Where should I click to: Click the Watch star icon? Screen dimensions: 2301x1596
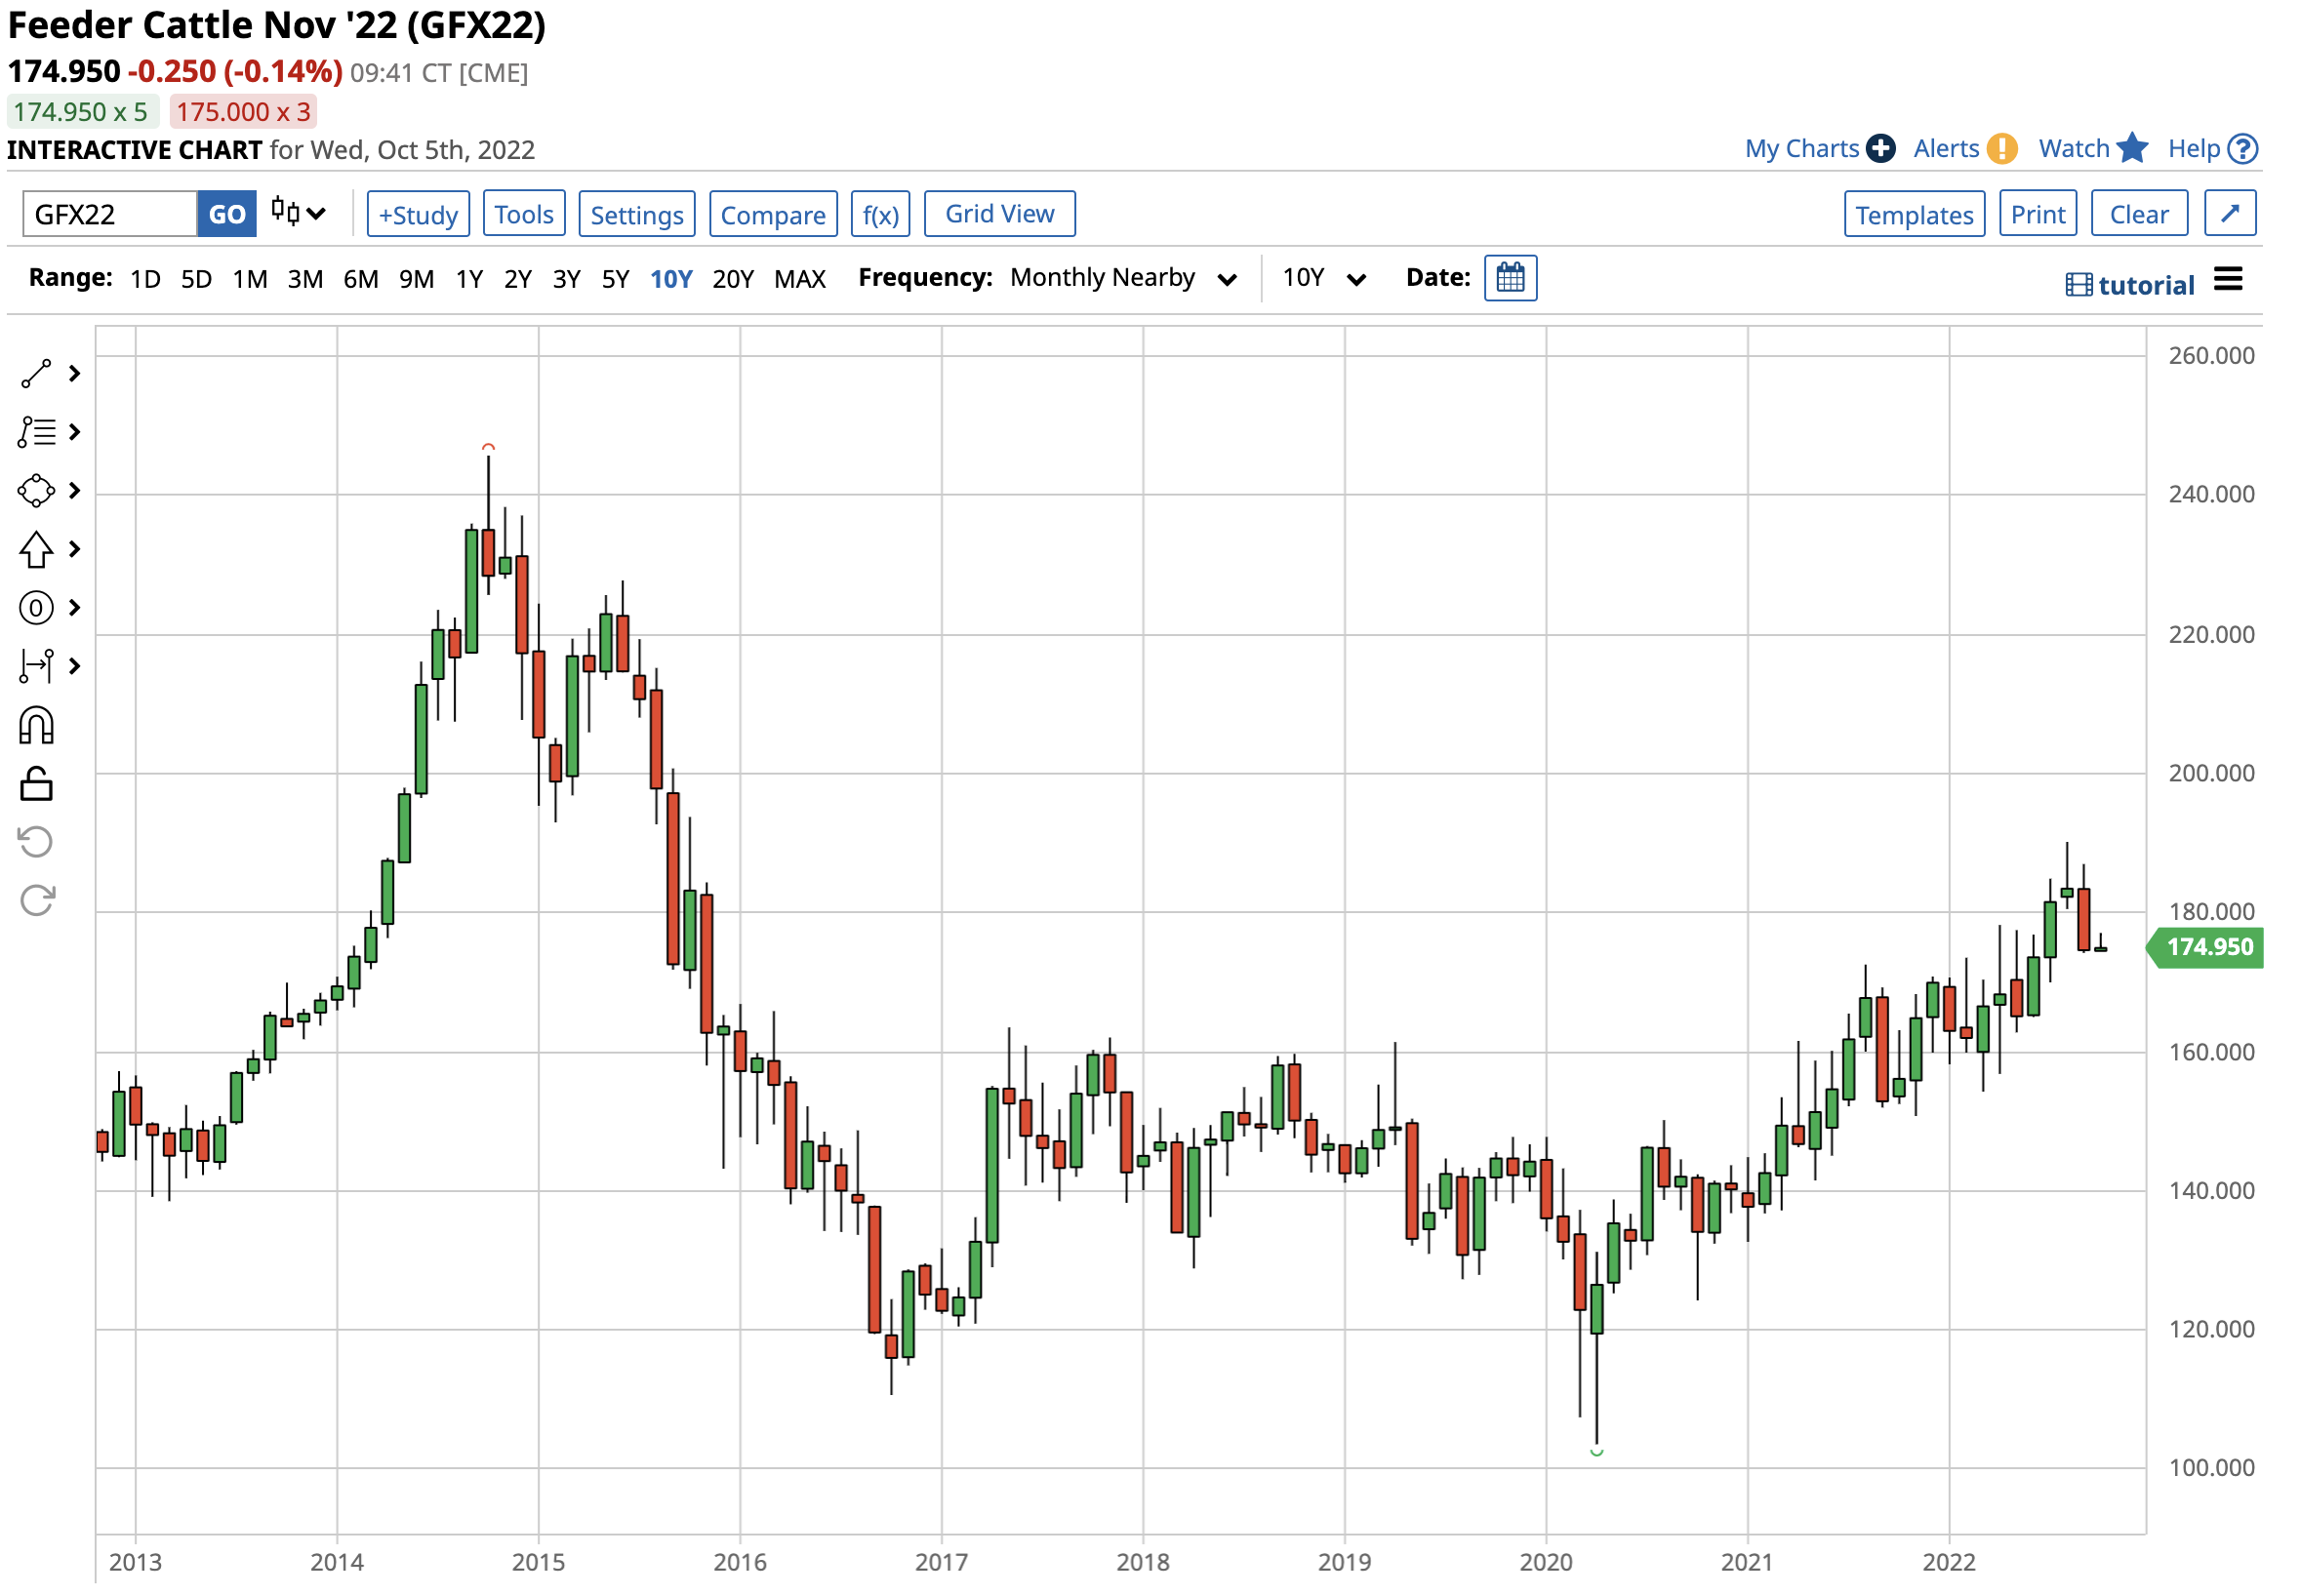pos(2132,148)
